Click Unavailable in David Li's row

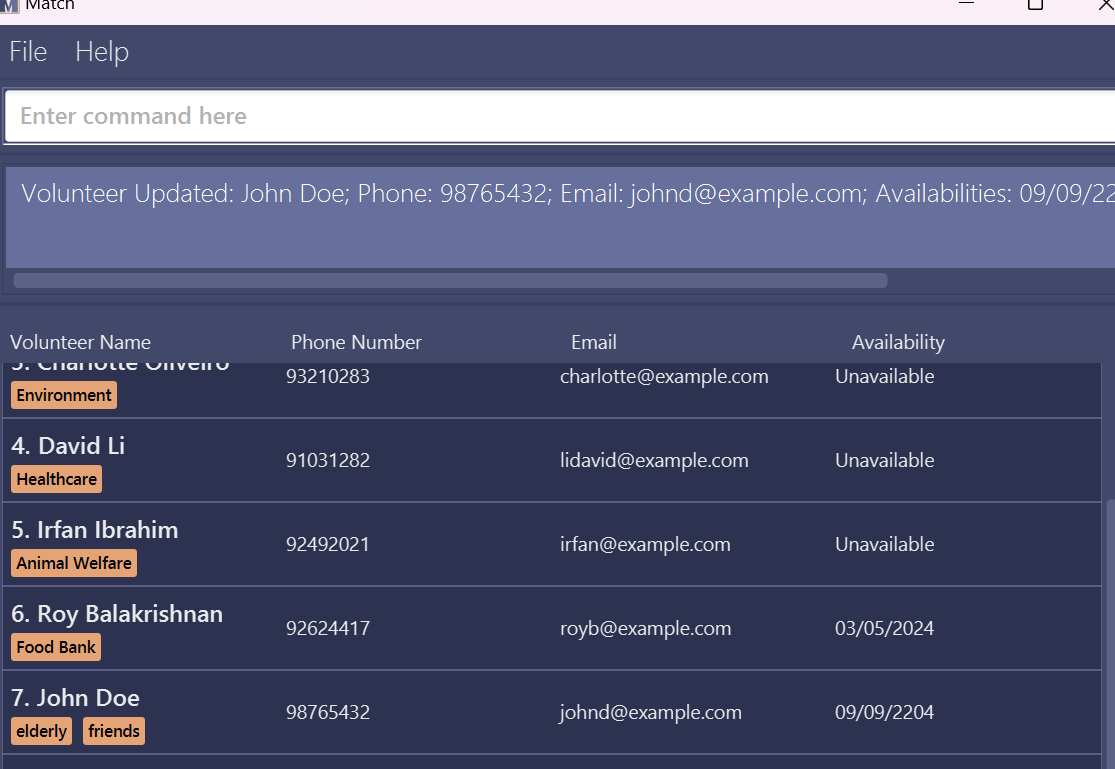885,460
